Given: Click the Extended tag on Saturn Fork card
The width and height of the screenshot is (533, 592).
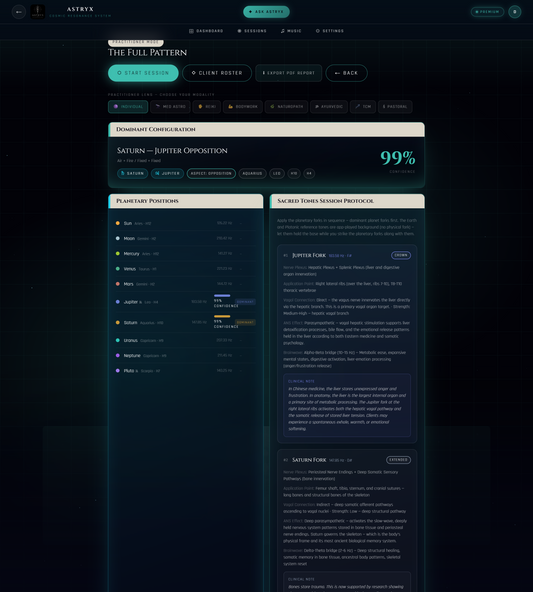Looking at the screenshot, I should 398,460.
